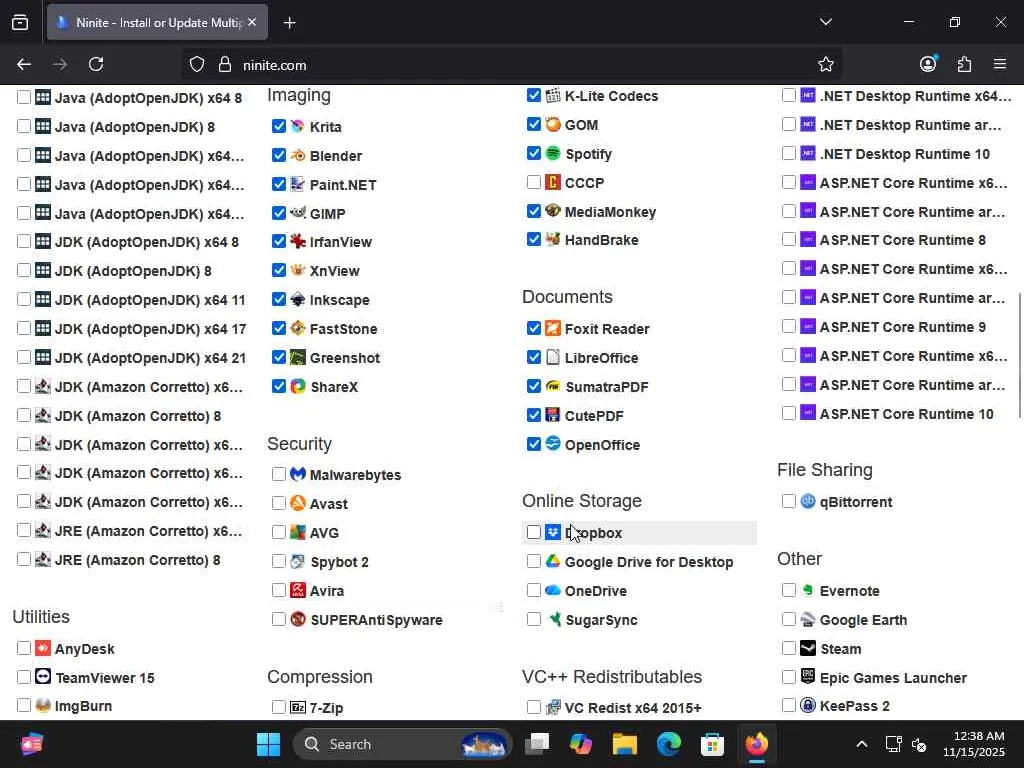Go back to the previous page

(24, 64)
